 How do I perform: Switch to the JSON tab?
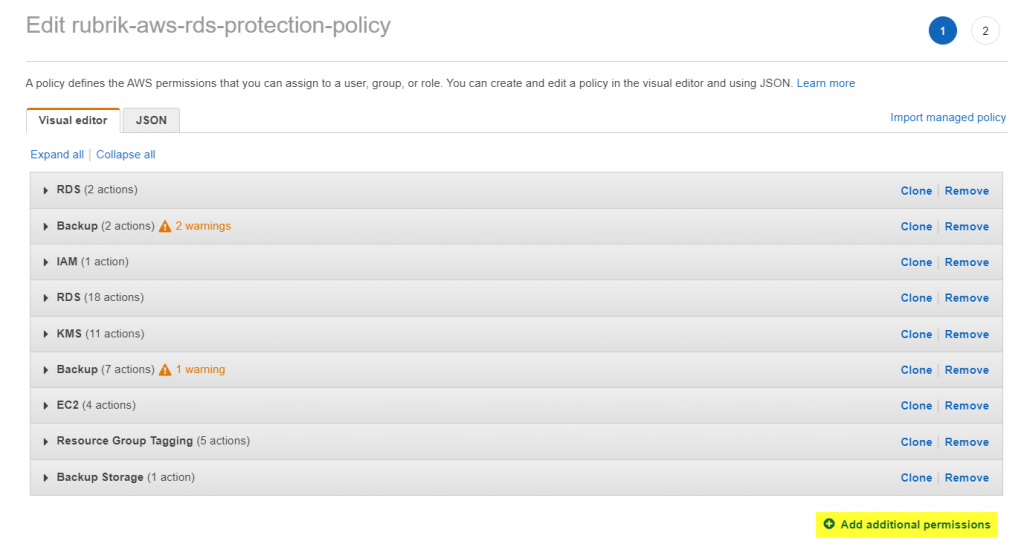click(x=151, y=120)
